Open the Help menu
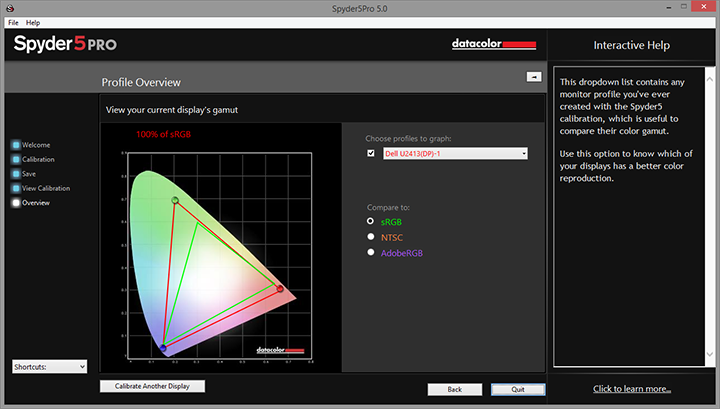 (33, 22)
